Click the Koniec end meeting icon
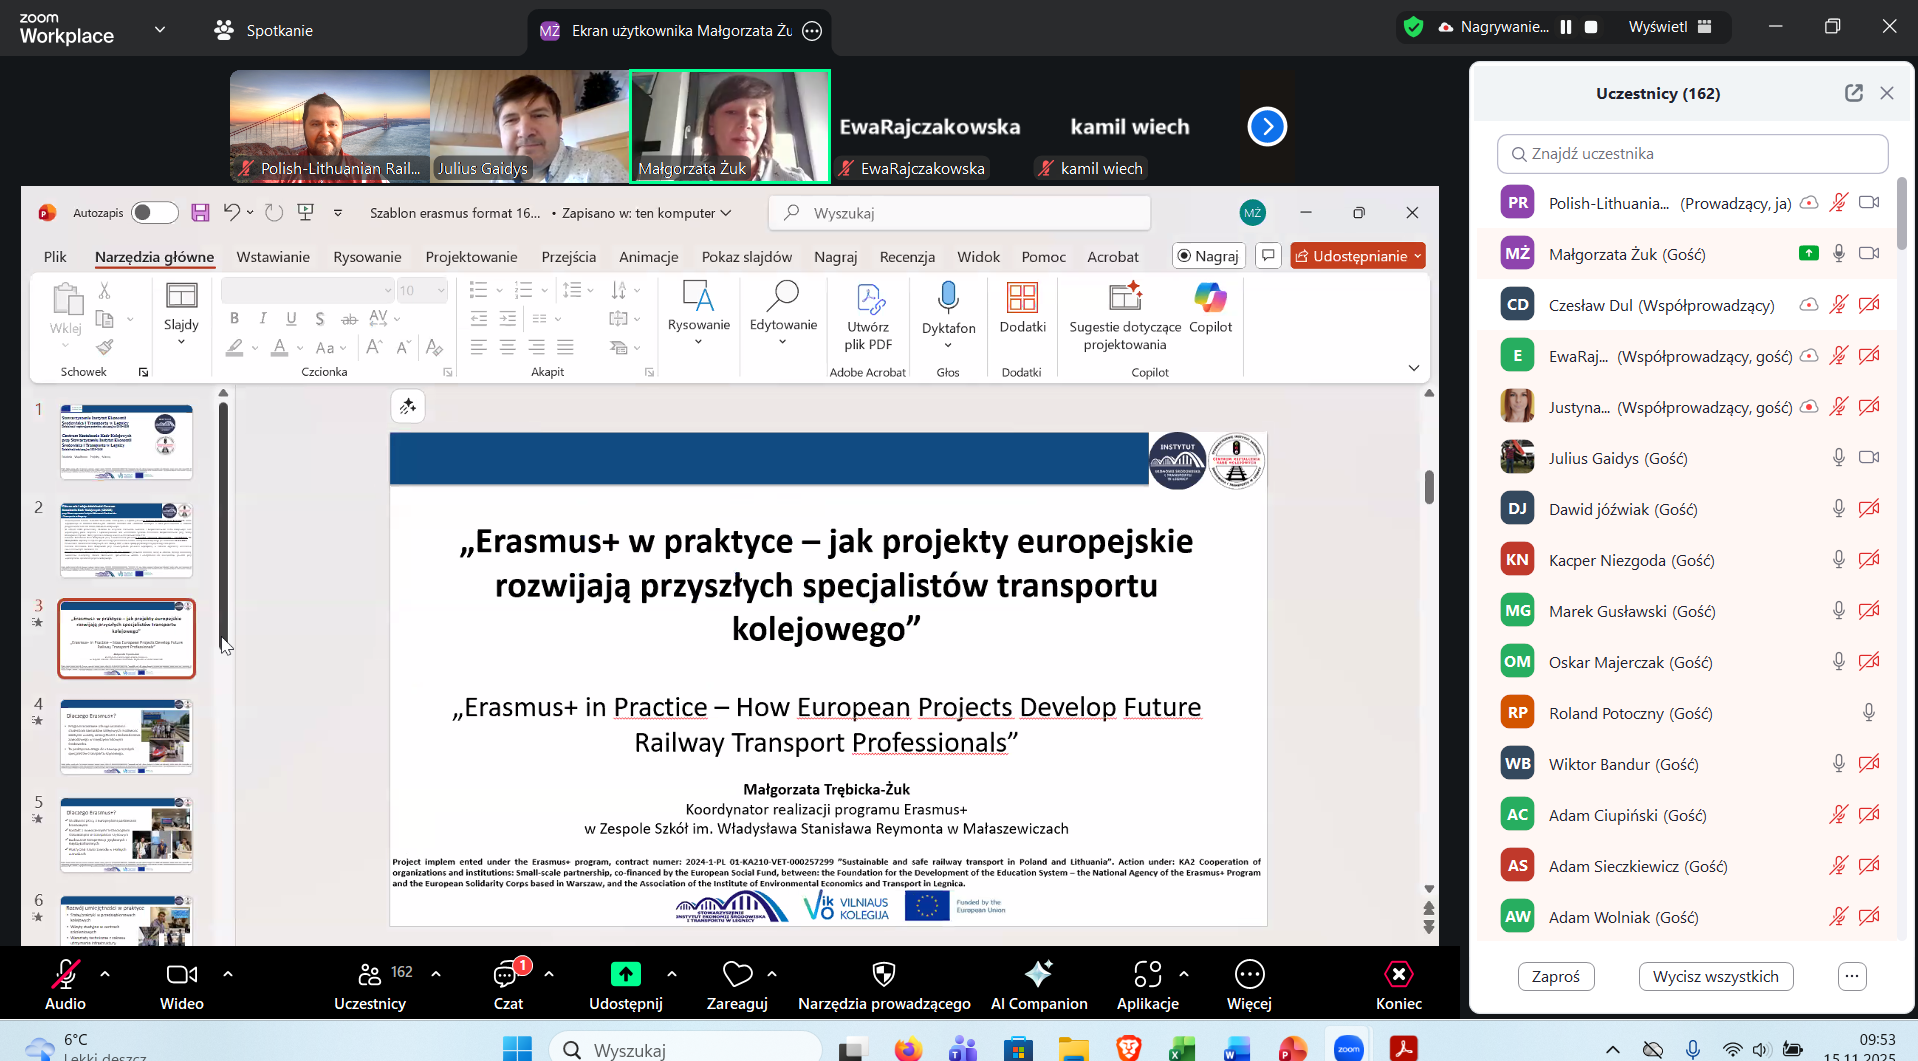This screenshot has width=1918, height=1061. [1398, 974]
